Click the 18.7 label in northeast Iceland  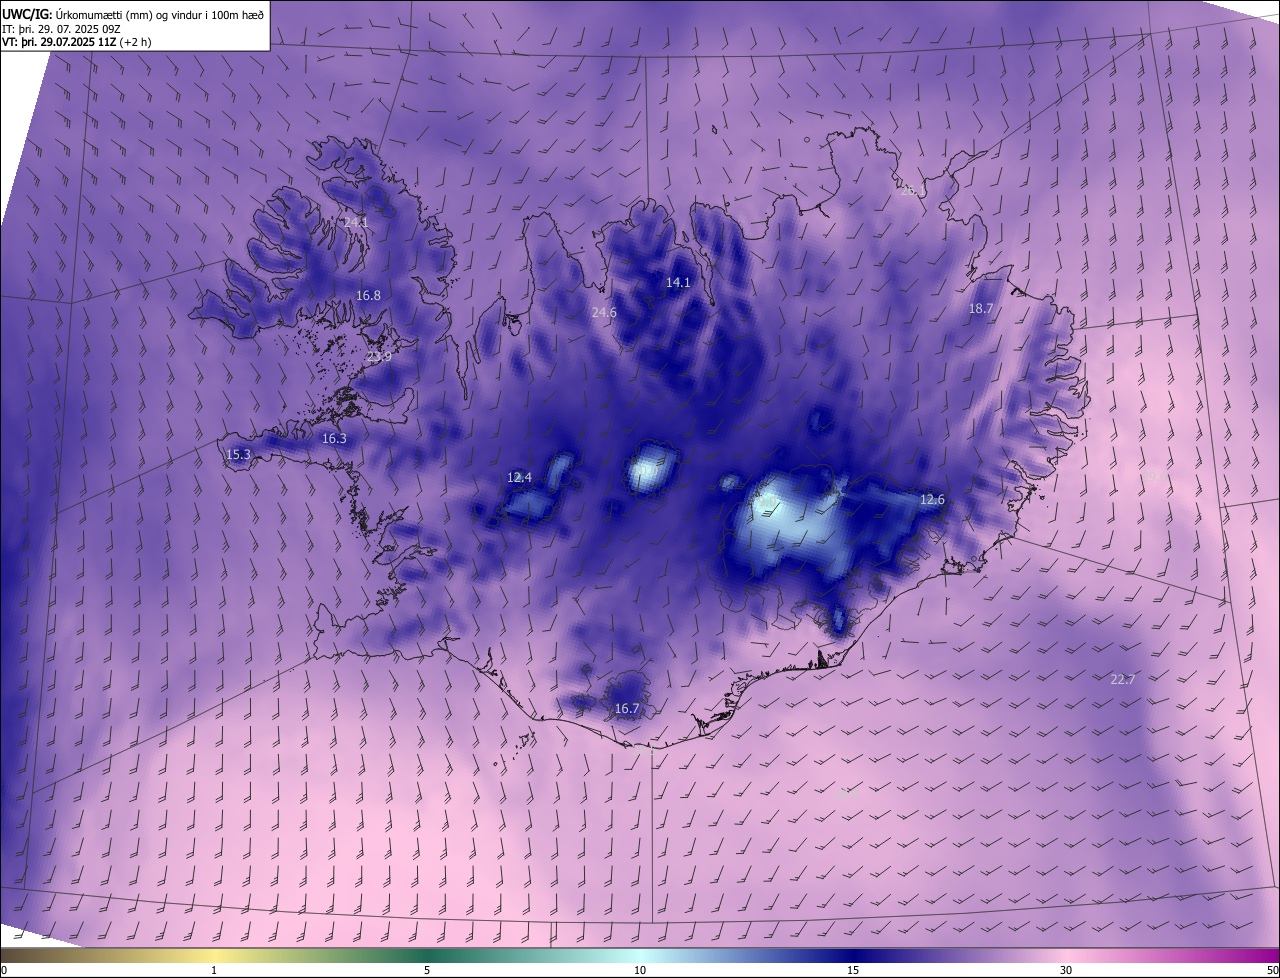(x=981, y=309)
